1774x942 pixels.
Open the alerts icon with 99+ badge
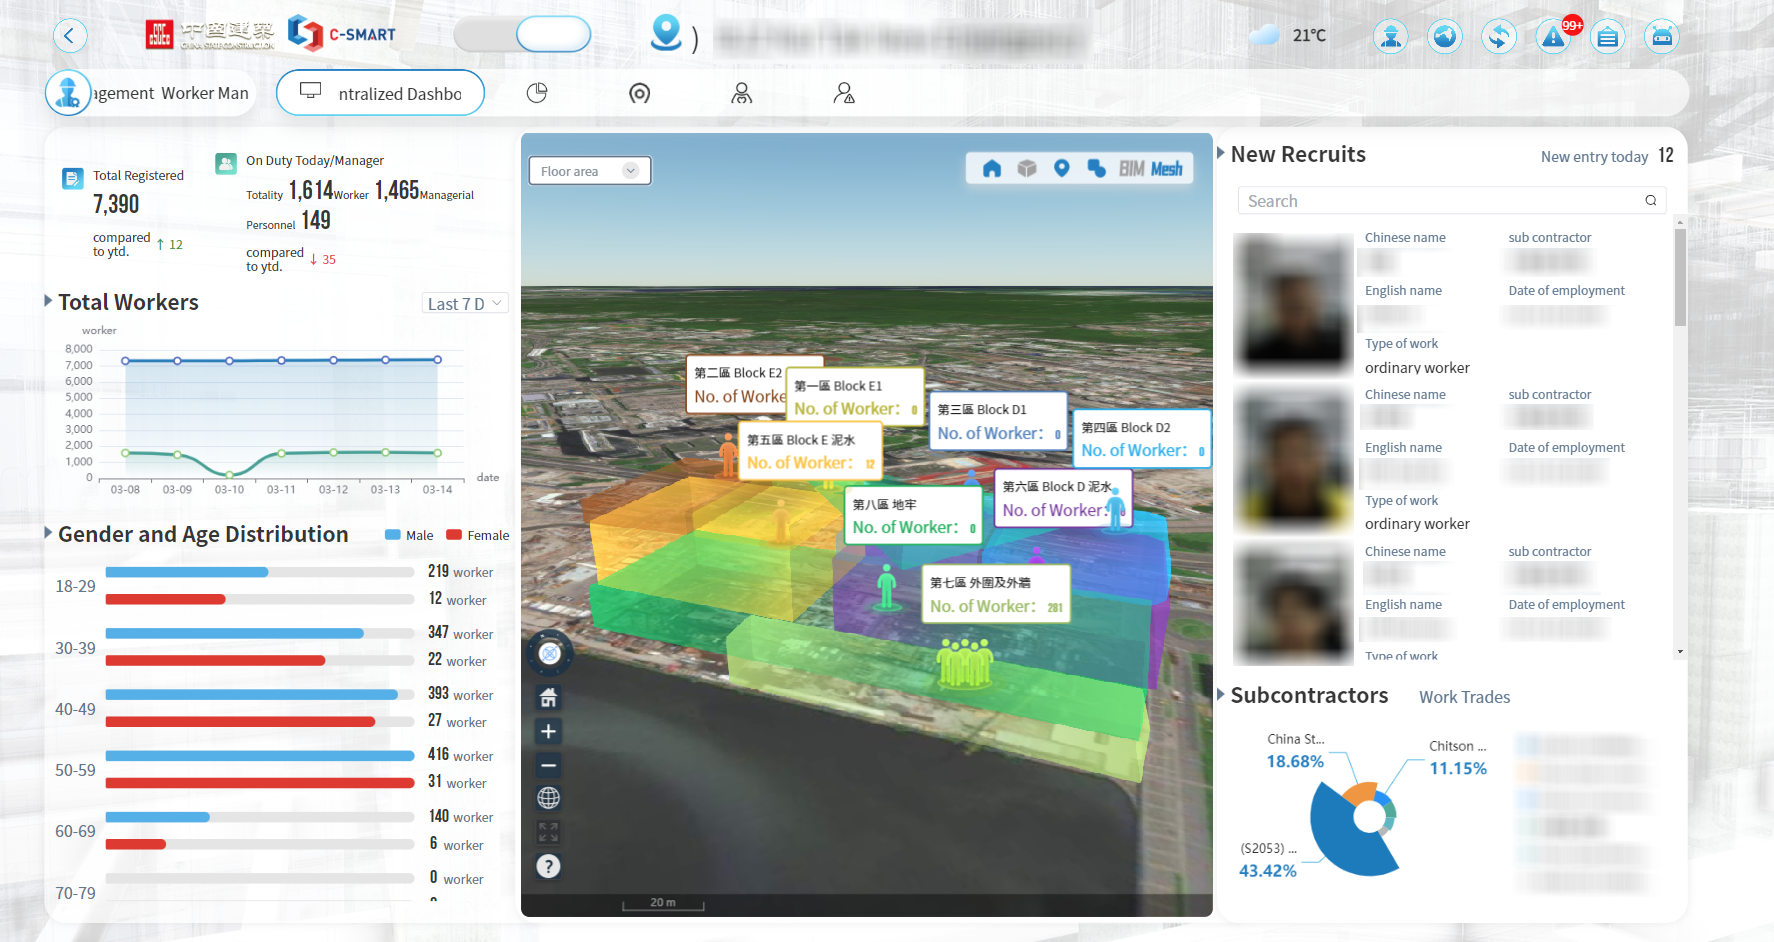[x=1553, y=37]
